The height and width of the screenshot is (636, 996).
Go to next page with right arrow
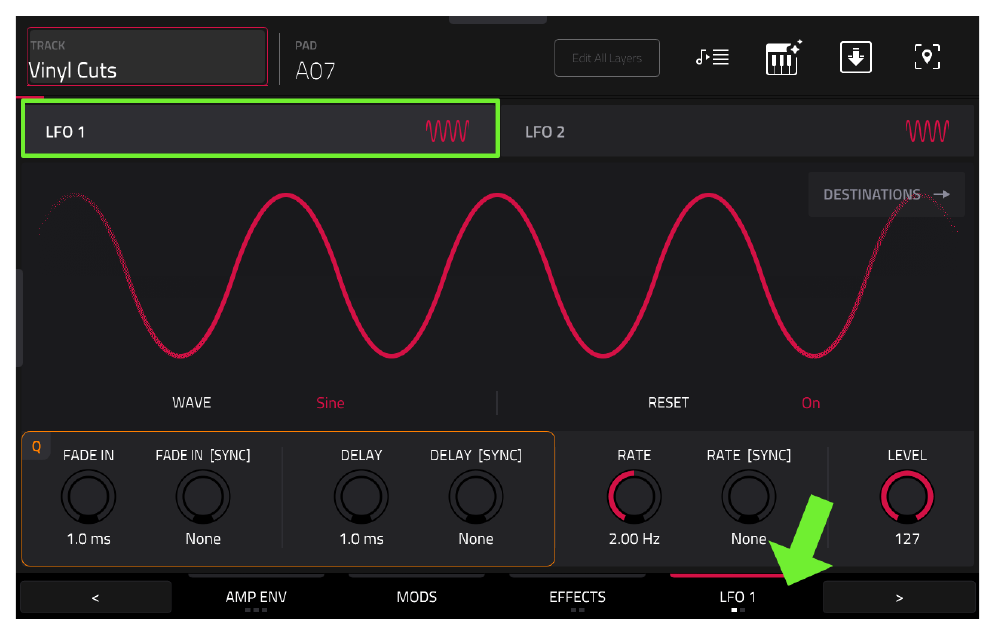tap(899, 597)
